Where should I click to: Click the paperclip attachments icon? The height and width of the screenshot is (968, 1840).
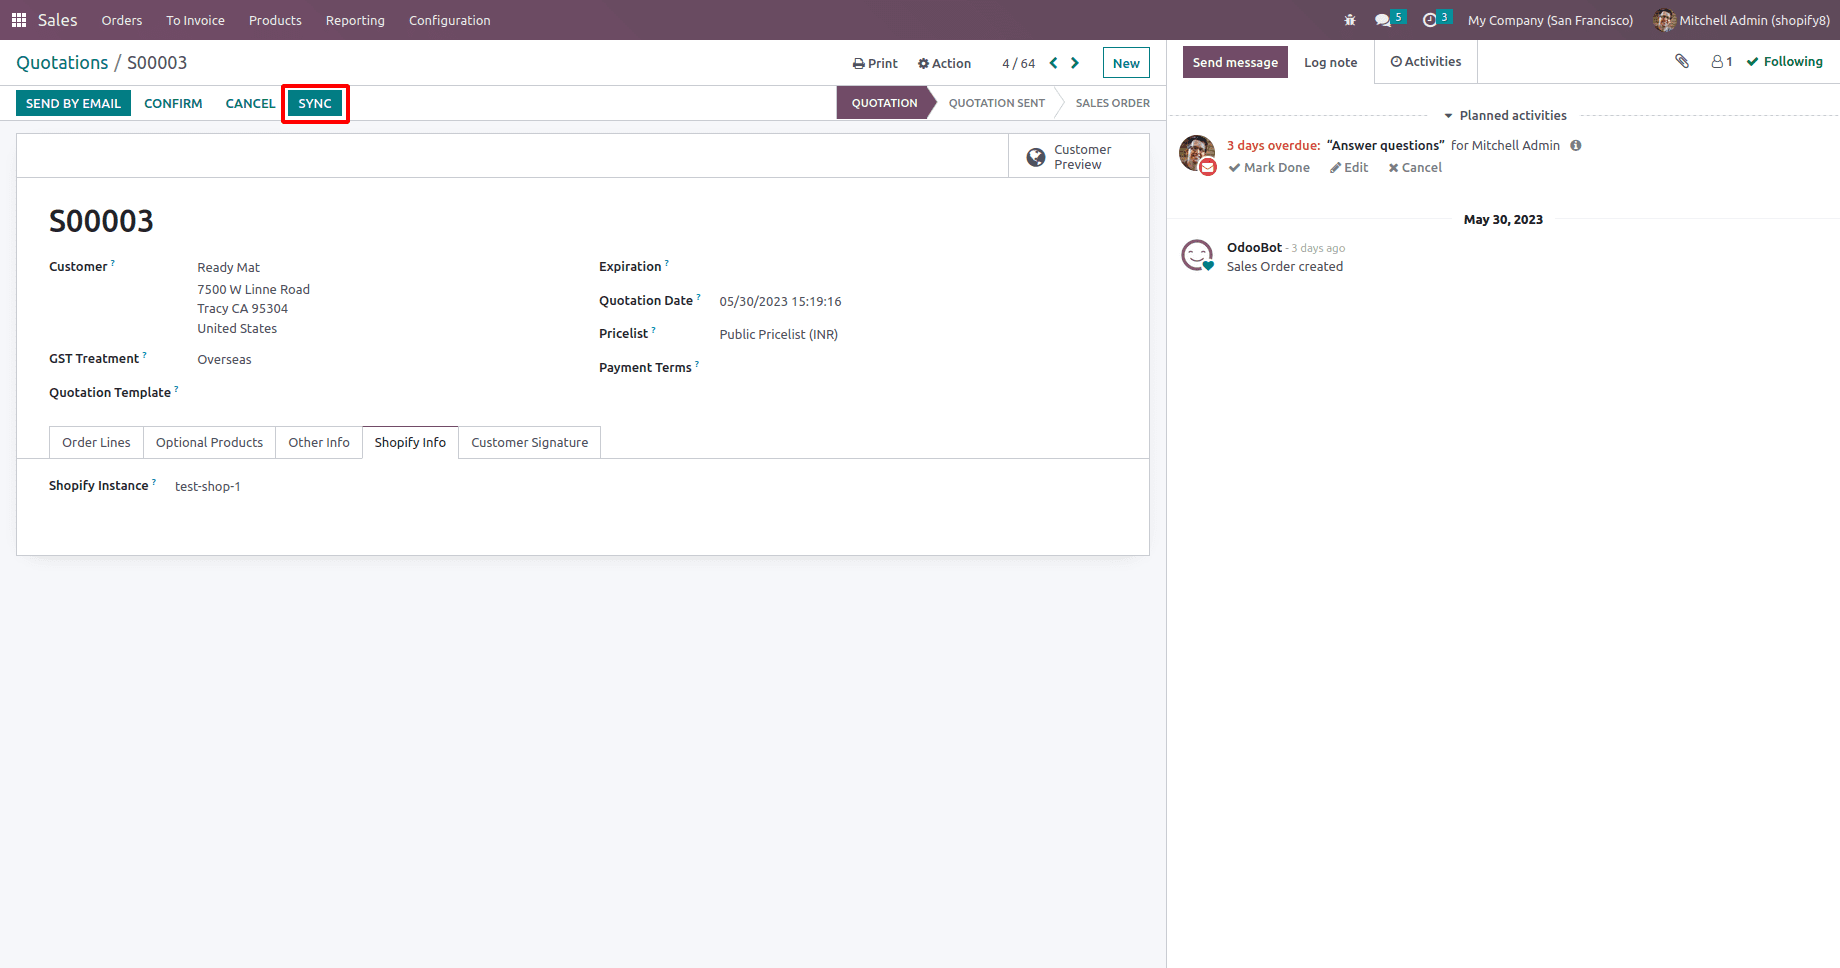coord(1682,62)
